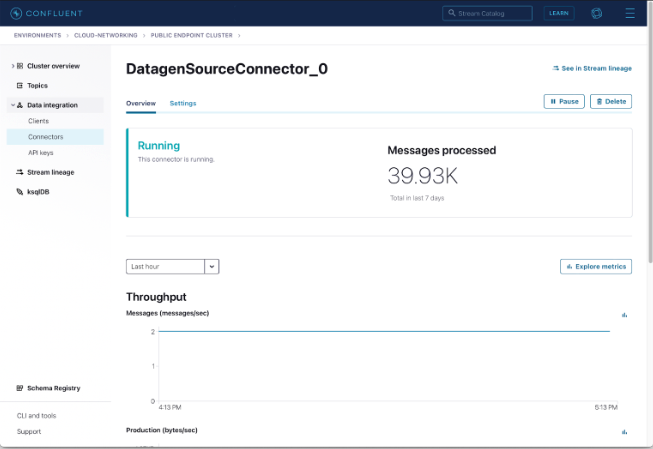Click the dropdown arrow beside Last hour
653x449 pixels.
[212, 267]
